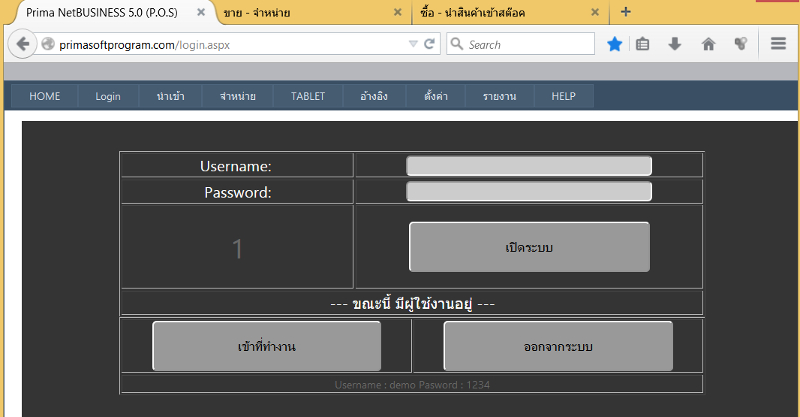Image resolution: width=800 pixels, height=417 pixels.
Task: Click the เปิดระบบ button
Action: tap(529, 247)
